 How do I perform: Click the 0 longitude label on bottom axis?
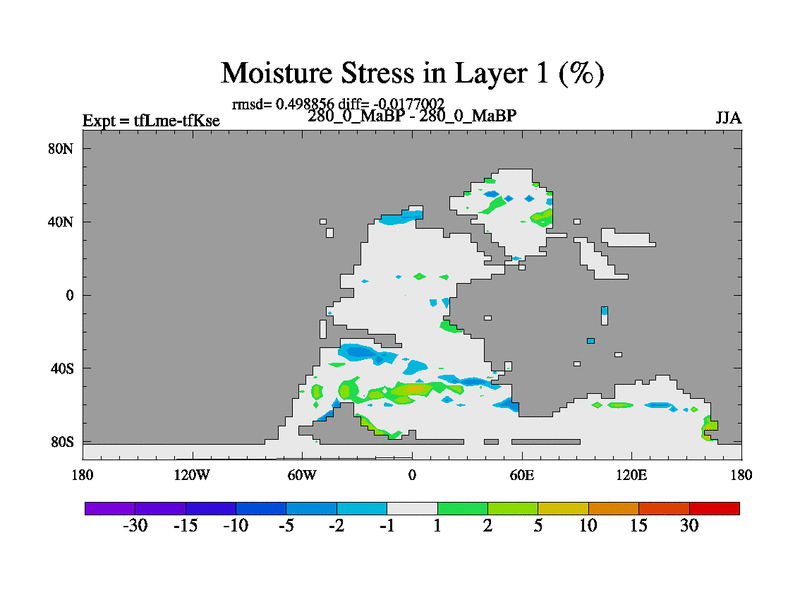(412, 474)
